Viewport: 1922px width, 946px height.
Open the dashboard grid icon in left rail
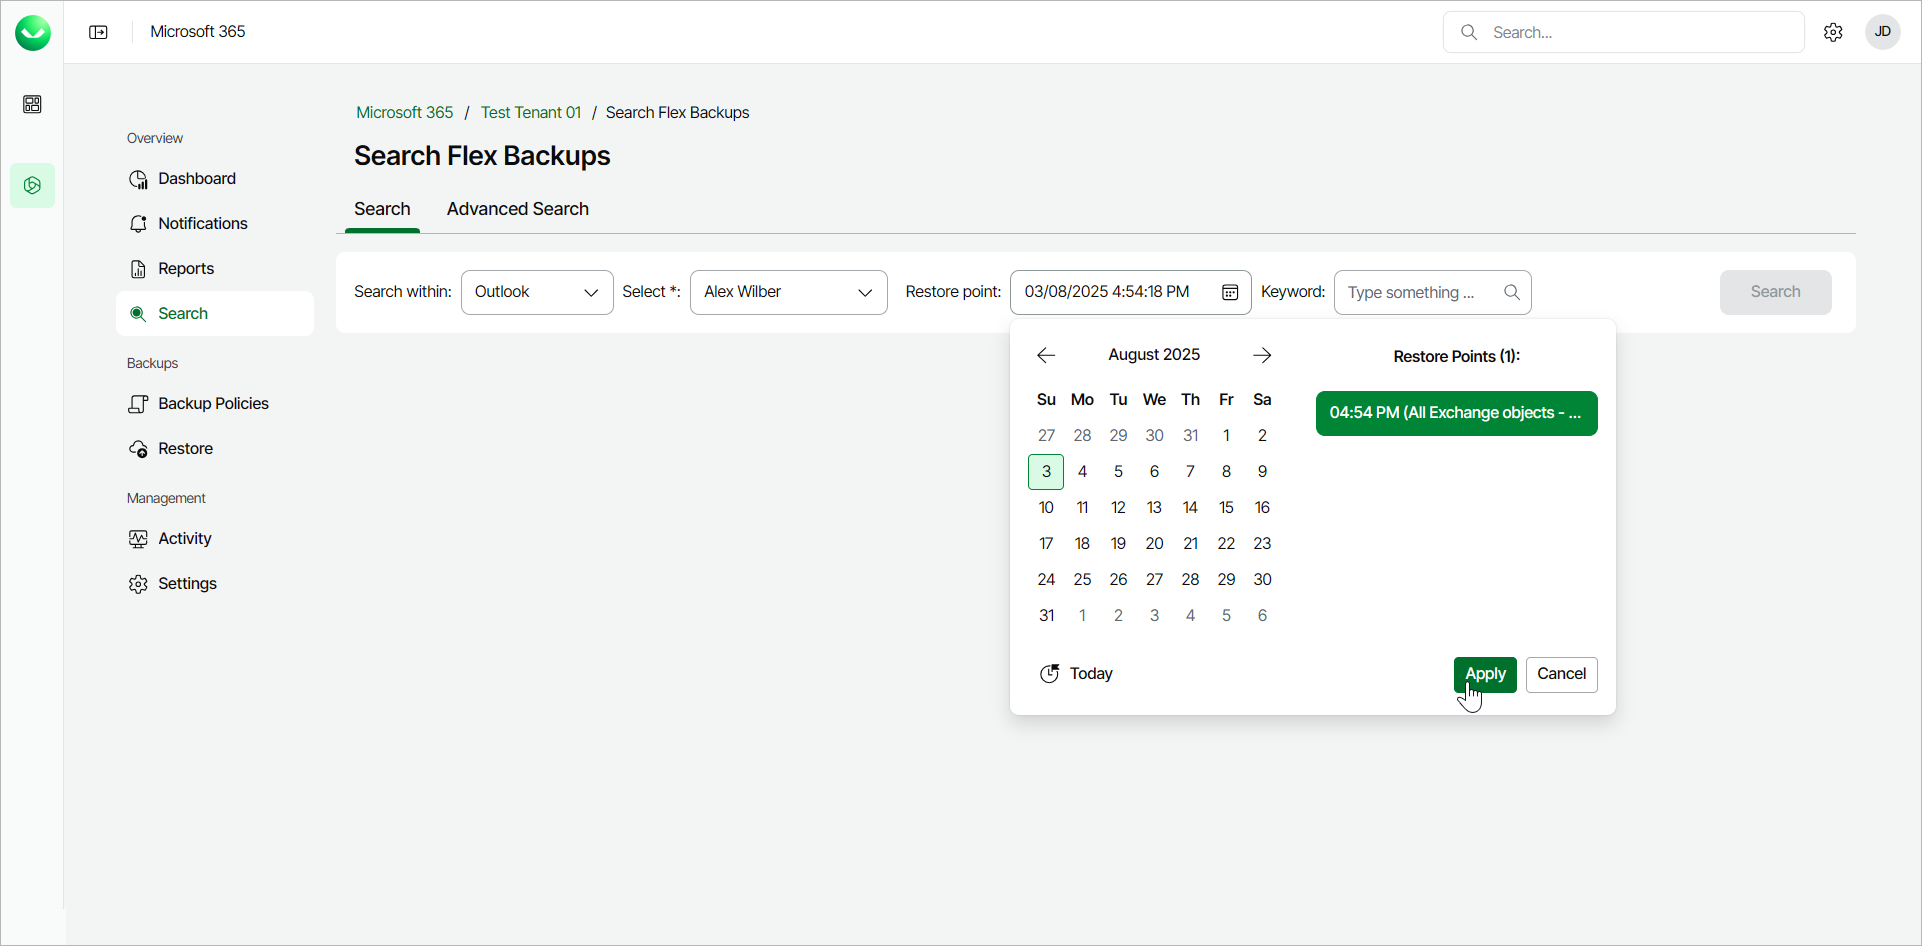click(x=32, y=104)
